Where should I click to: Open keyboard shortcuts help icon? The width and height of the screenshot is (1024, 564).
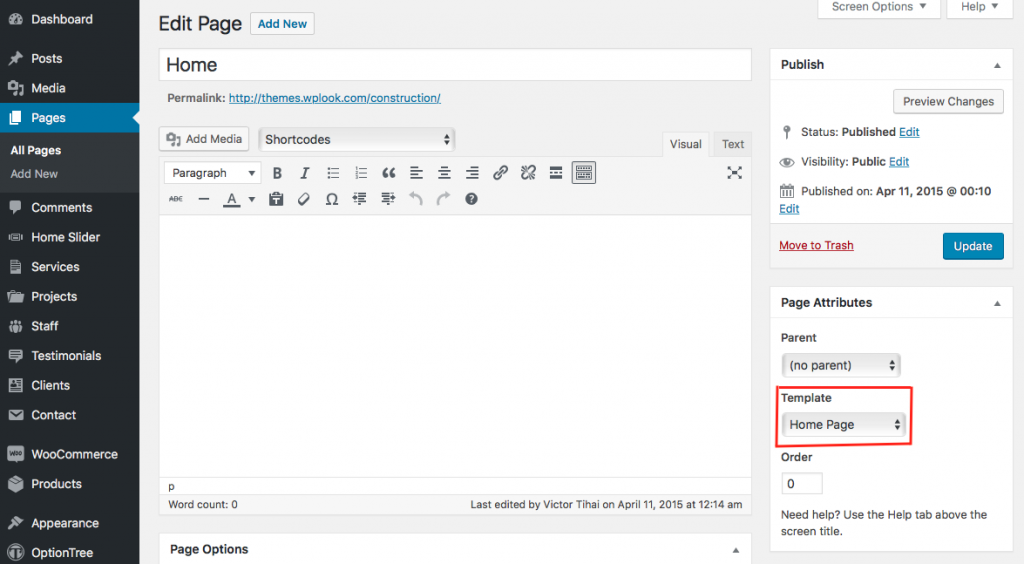[x=471, y=199]
